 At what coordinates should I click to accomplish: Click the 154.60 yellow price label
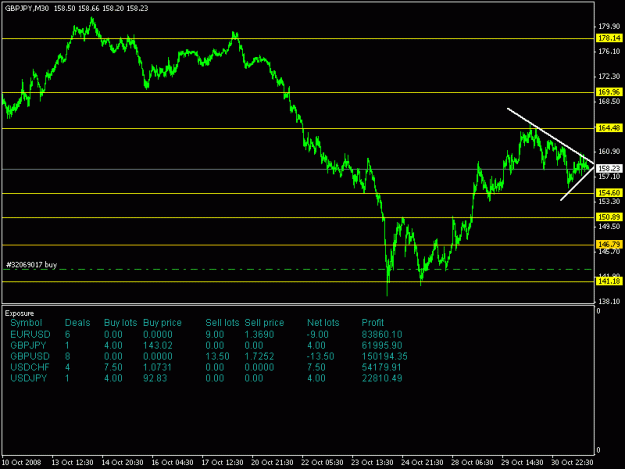[609, 193]
